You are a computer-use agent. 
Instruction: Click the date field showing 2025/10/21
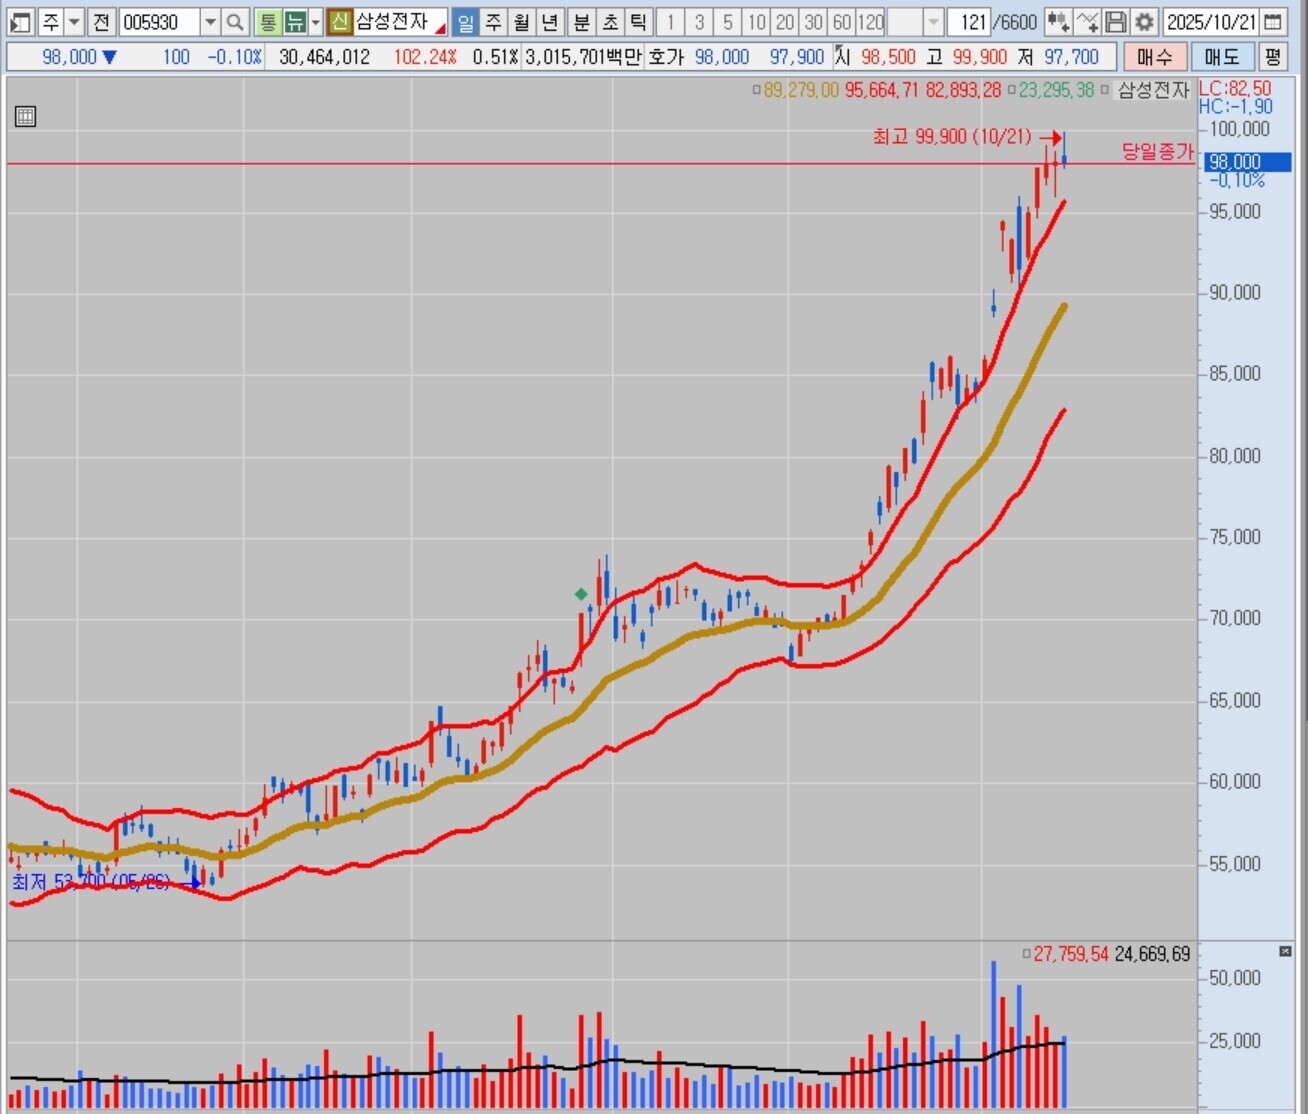1211,22
